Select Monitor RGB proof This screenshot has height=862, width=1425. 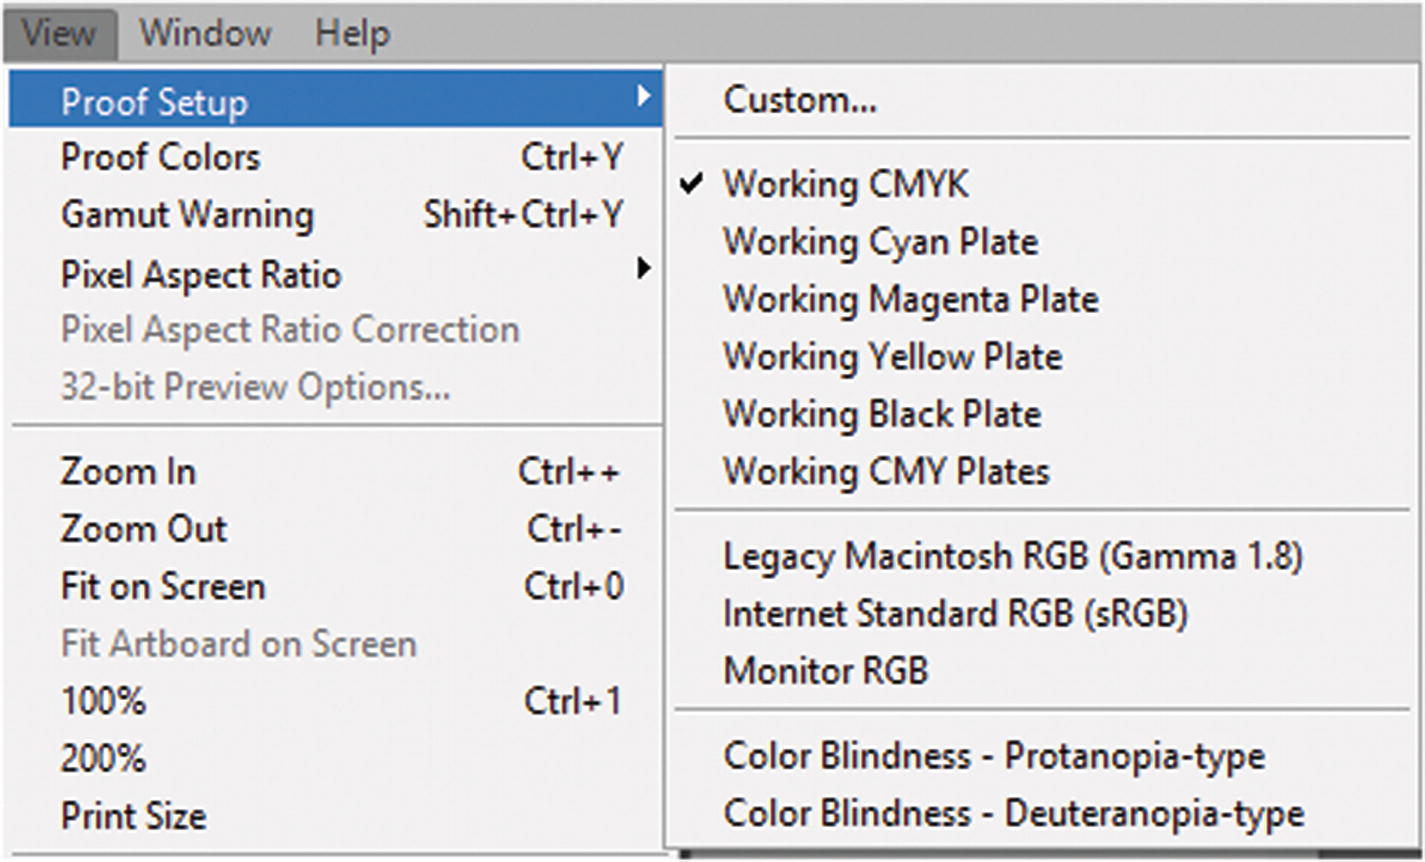[825, 670]
